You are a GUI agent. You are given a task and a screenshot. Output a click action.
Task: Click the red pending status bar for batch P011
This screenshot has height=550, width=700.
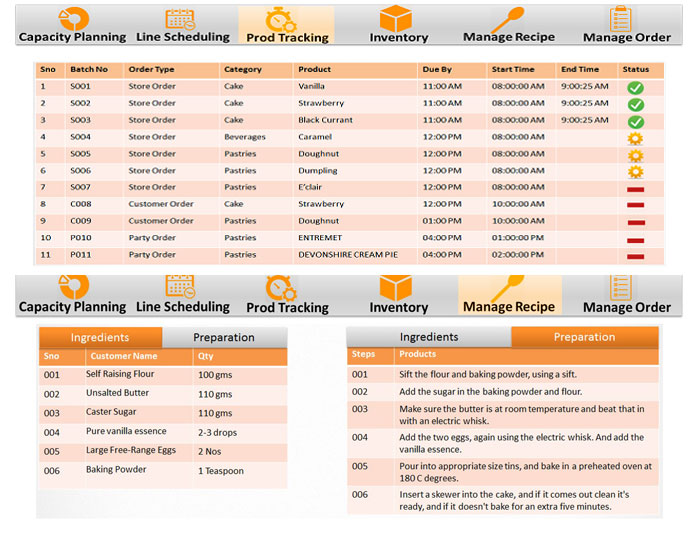[x=636, y=257]
